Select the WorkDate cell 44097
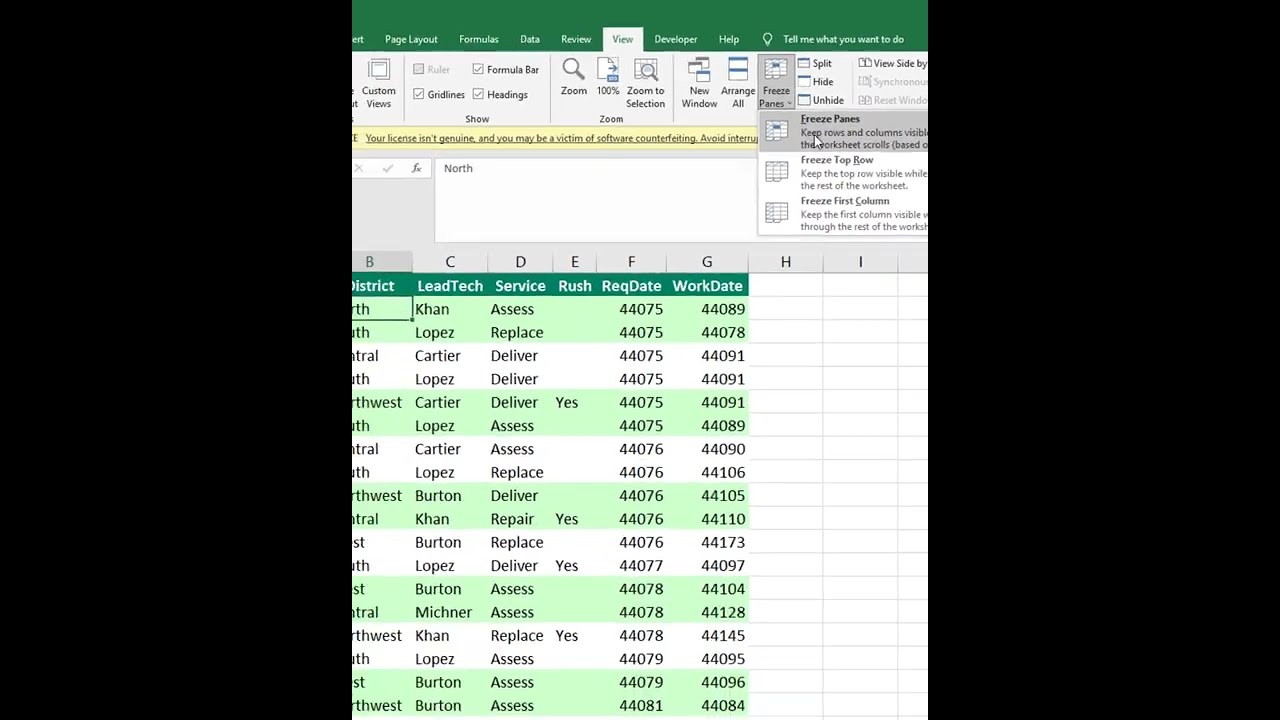The height and width of the screenshot is (720, 1280). click(707, 566)
